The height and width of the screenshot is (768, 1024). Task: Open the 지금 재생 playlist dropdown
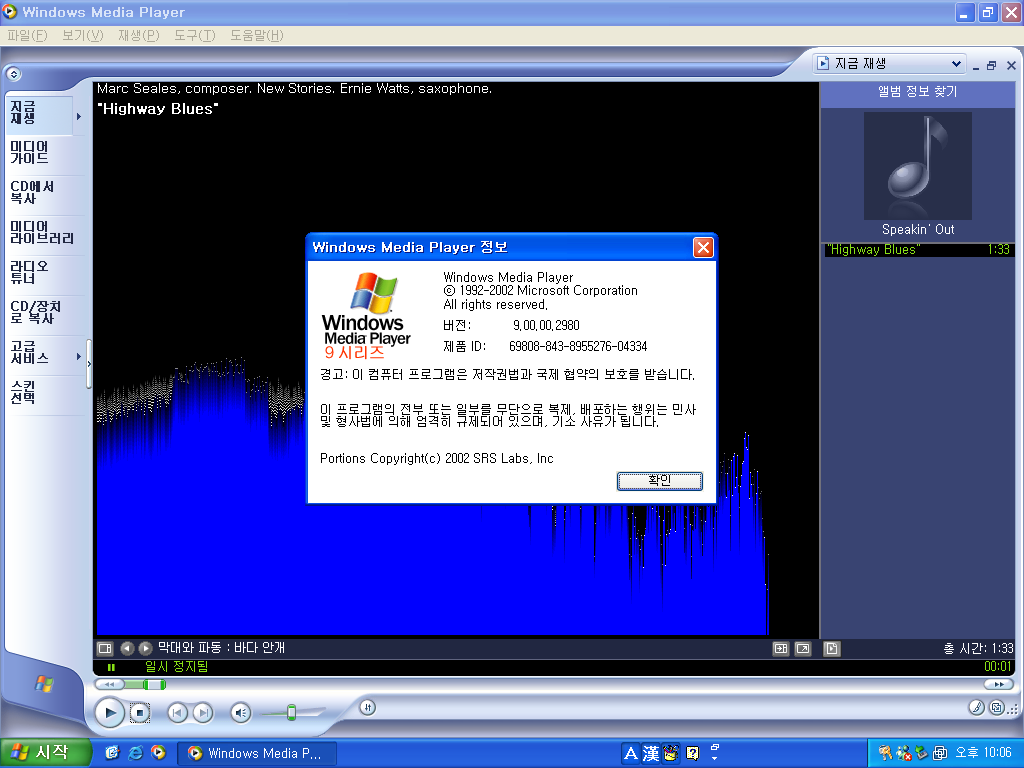tap(889, 63)
